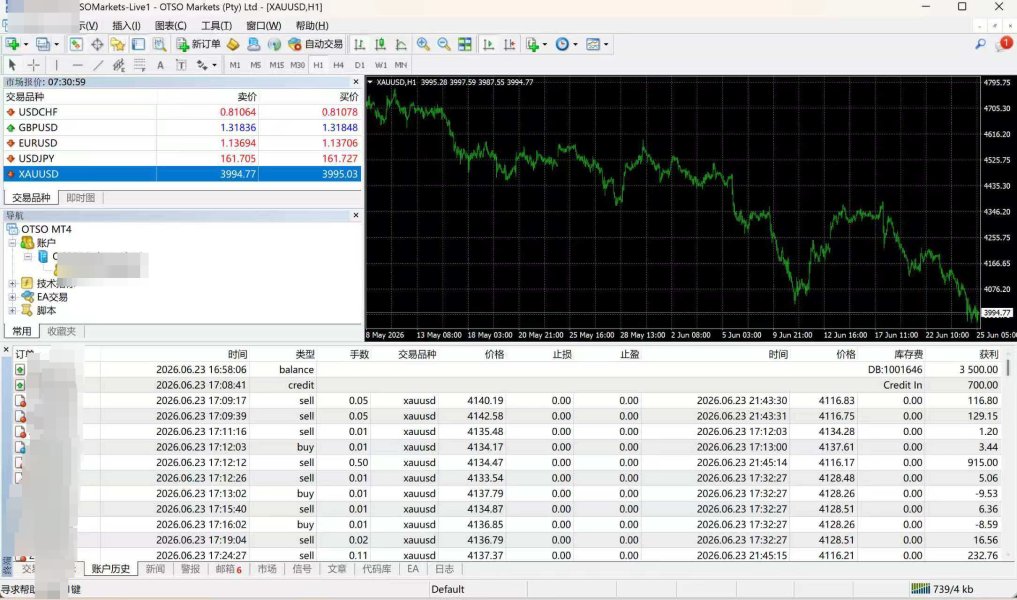
Task: Open MetaEditor yellow book icon
Action: click(233, 44)
